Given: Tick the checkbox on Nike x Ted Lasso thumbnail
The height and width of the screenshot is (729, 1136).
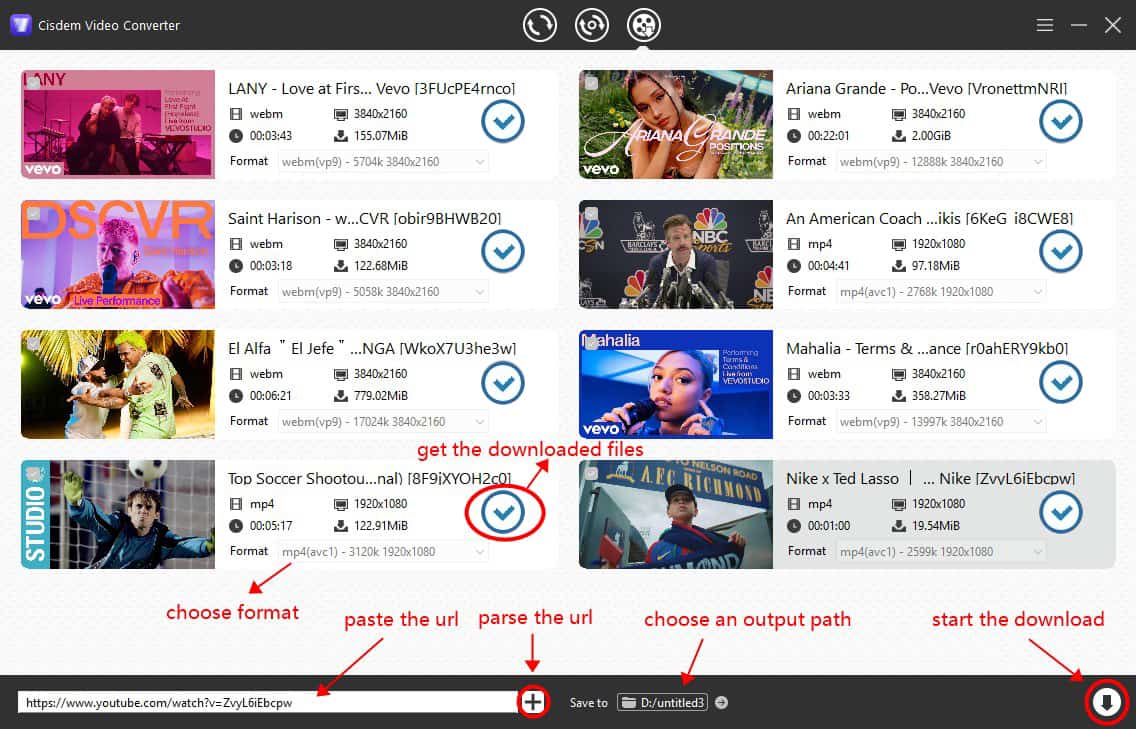Looking at the screenshot, I should pos(591,474).
